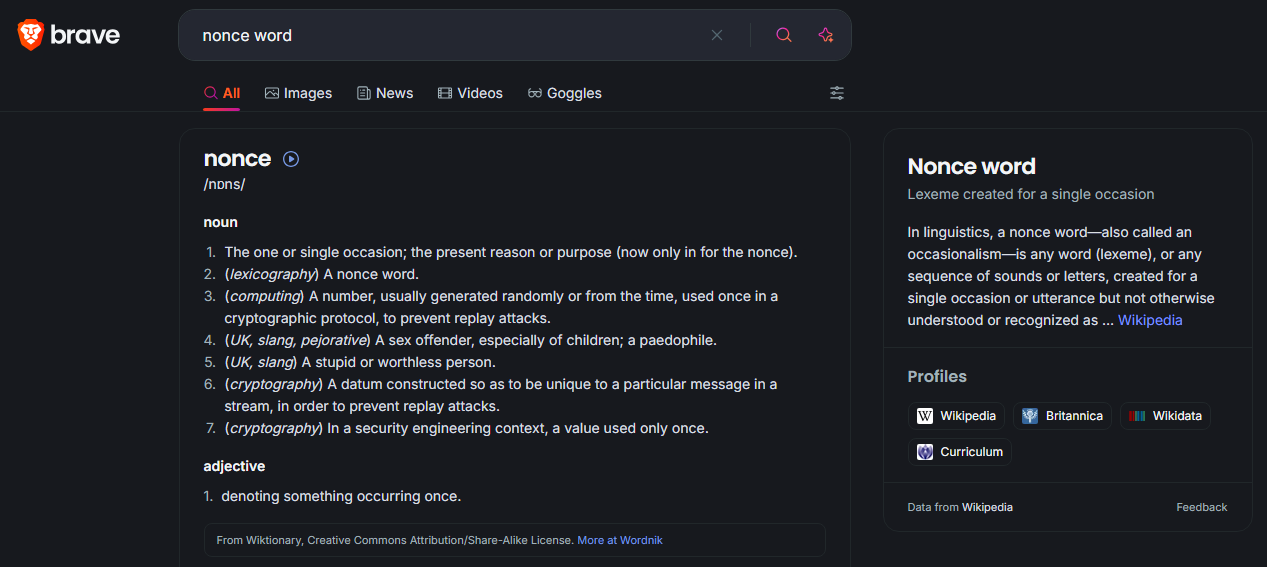This screenshot has width=1267, height=567.
Task: Open AI answer sparkle icon
Action: pos(825,35)
